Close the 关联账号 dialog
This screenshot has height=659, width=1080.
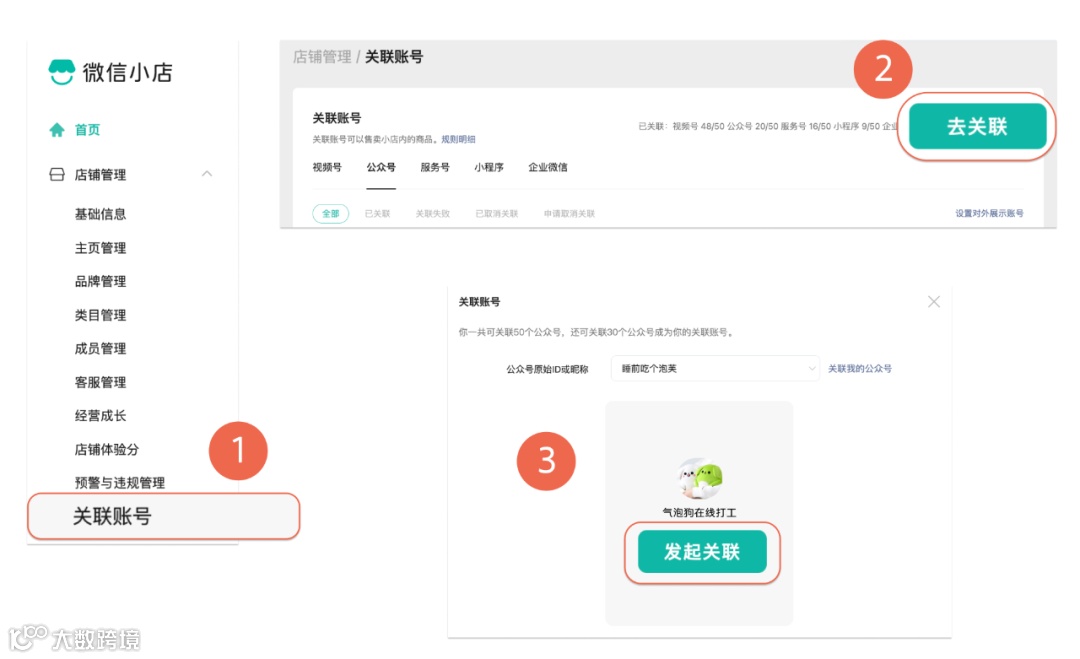pyautogui.click(x=934, y=302)
